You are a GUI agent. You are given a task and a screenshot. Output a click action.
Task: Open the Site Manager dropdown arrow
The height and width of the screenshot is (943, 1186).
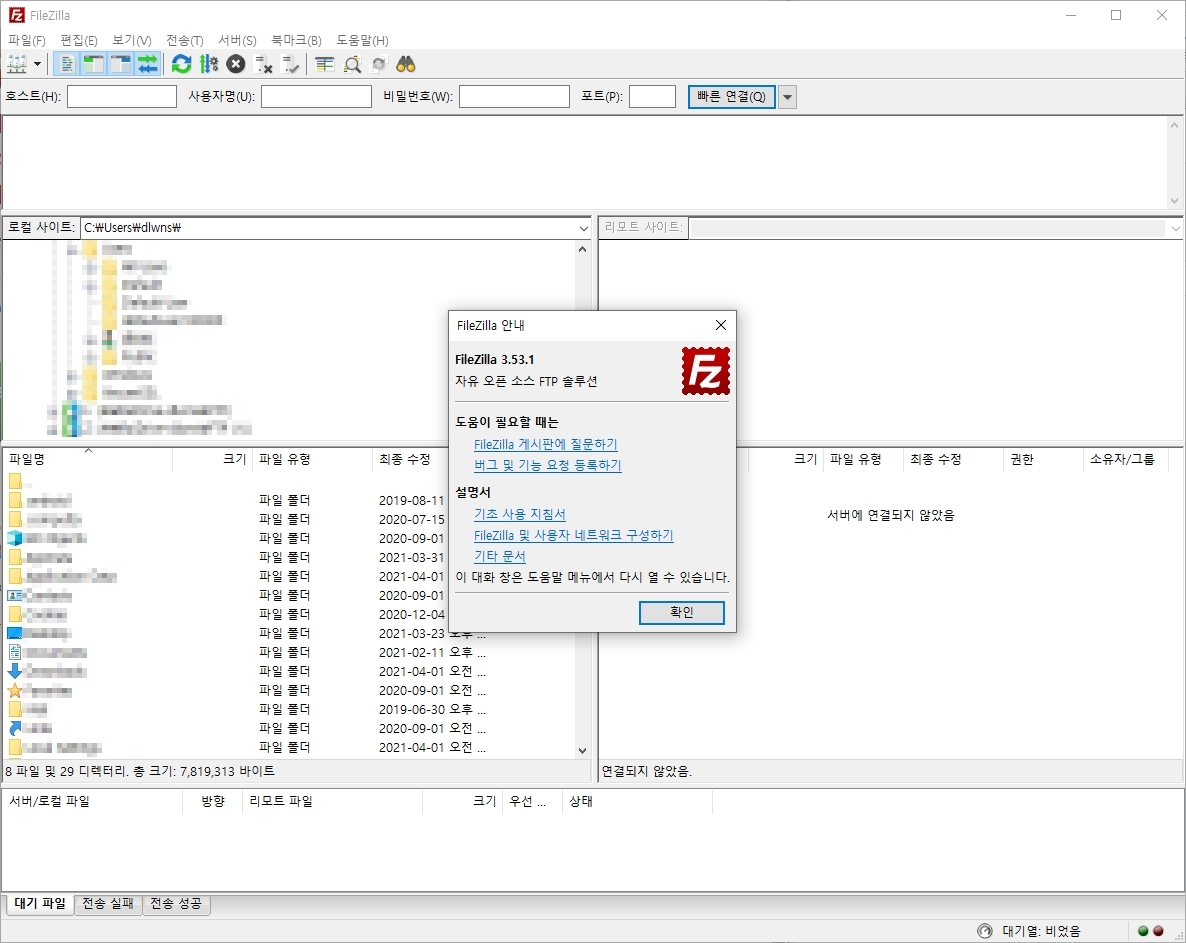pos(37,64)
